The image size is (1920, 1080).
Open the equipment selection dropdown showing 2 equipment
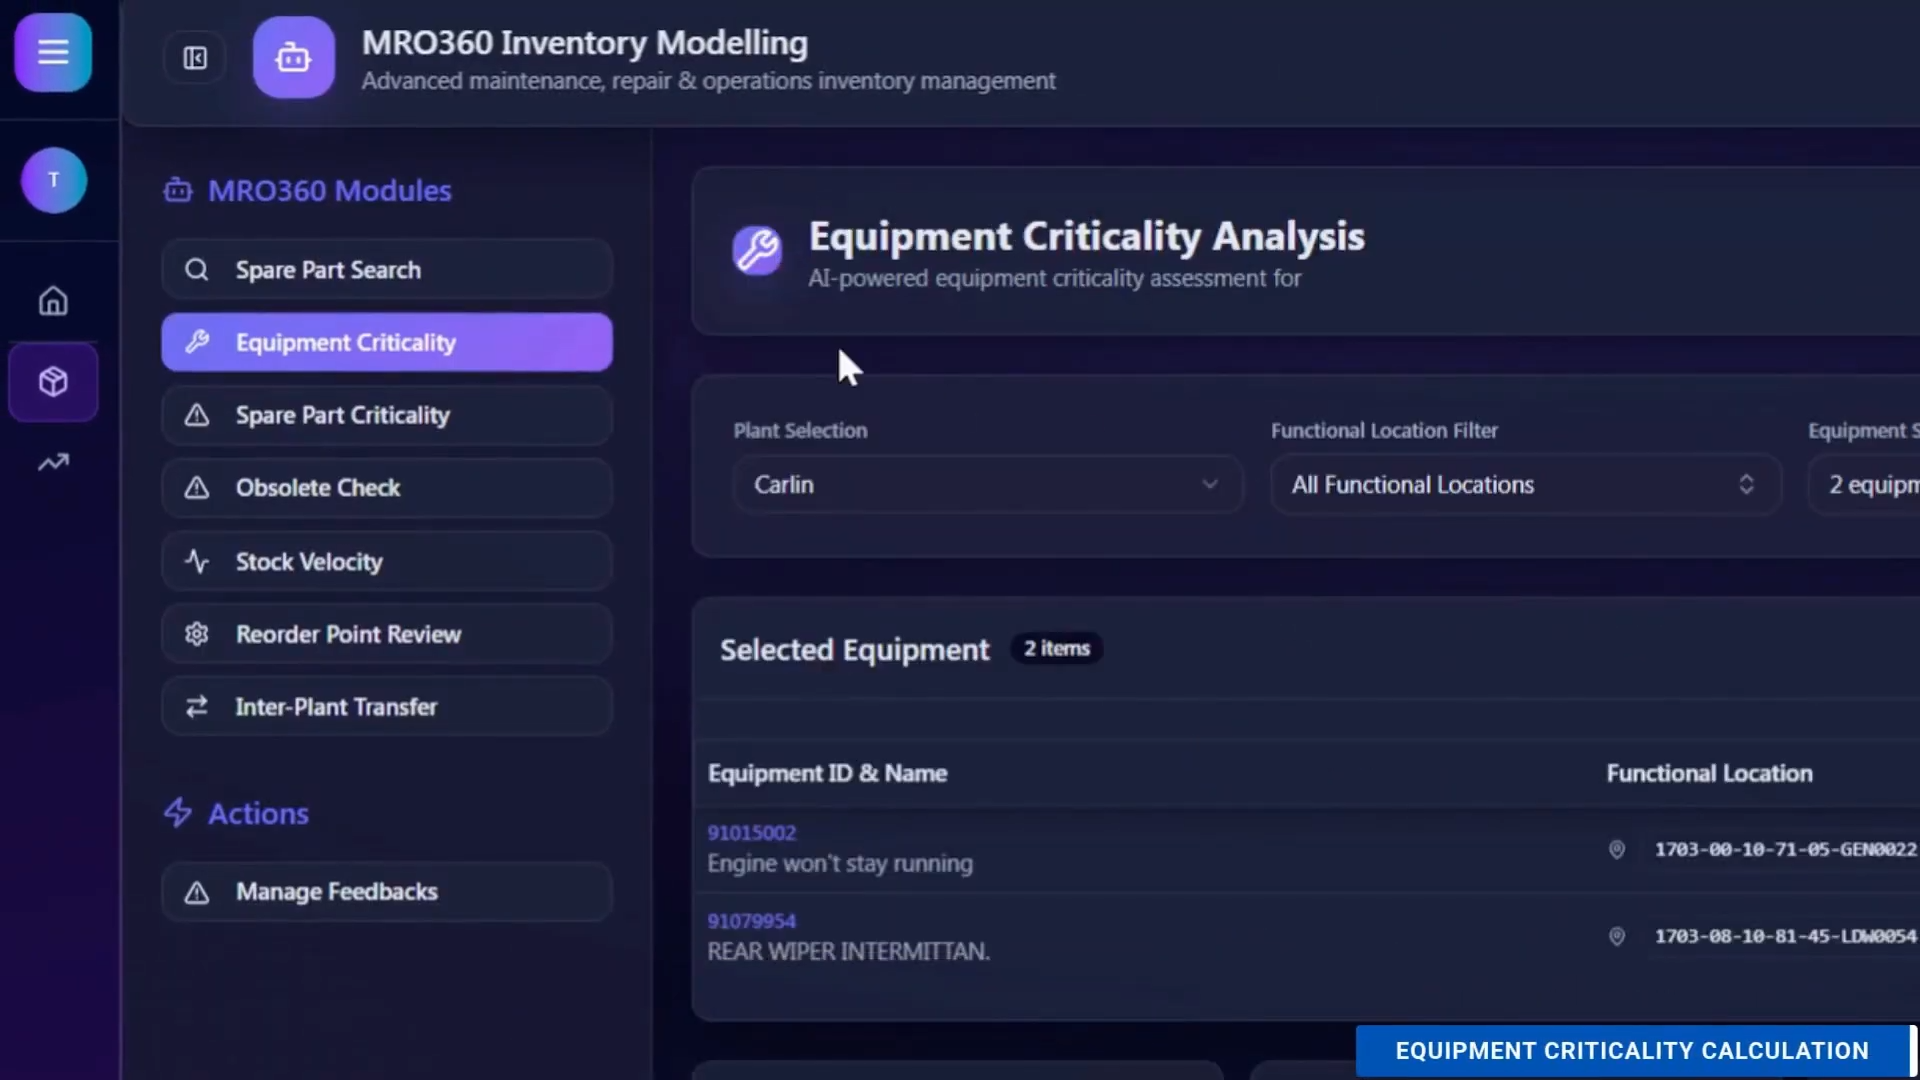point(1864,485)
